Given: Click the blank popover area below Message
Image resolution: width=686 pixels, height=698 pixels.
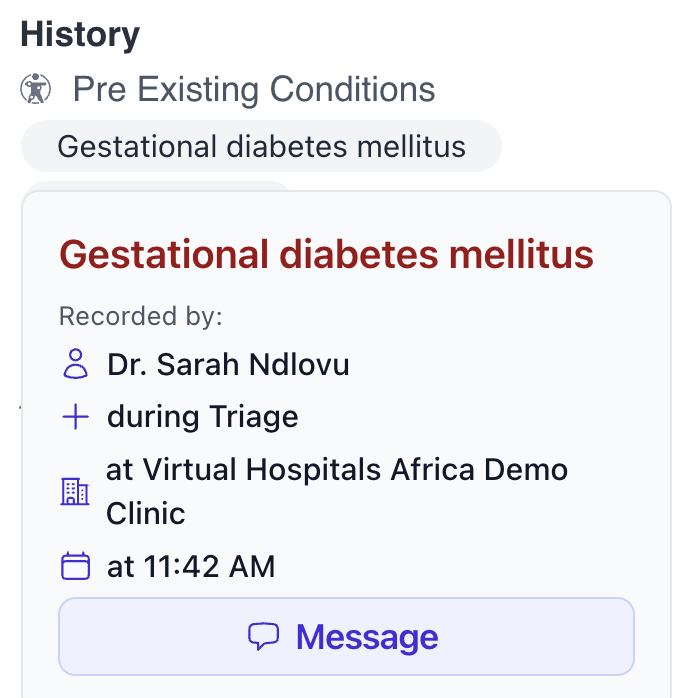Looking at the screenshot, I should (346, 686).
